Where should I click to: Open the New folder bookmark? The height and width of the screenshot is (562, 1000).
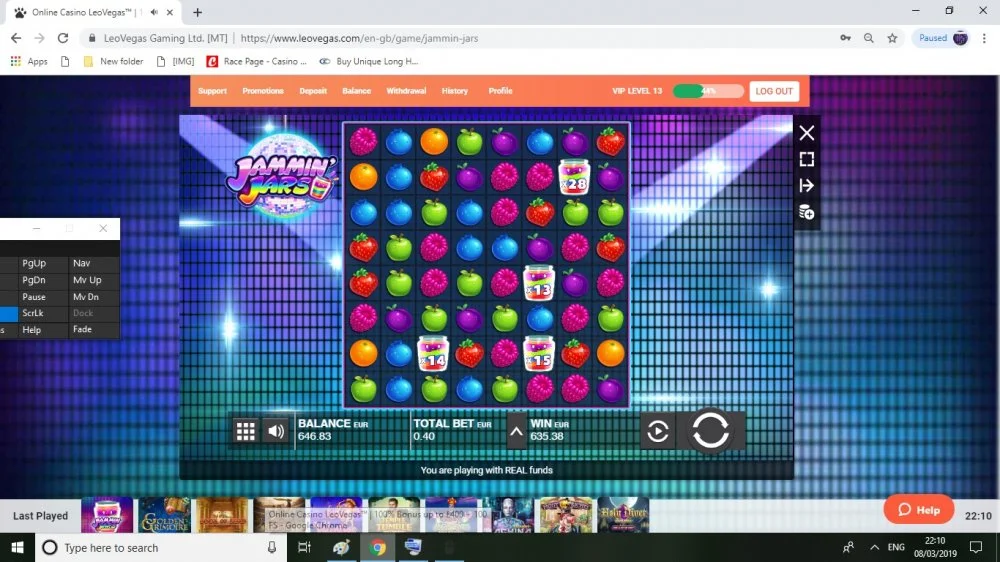[x=114, y=61]
